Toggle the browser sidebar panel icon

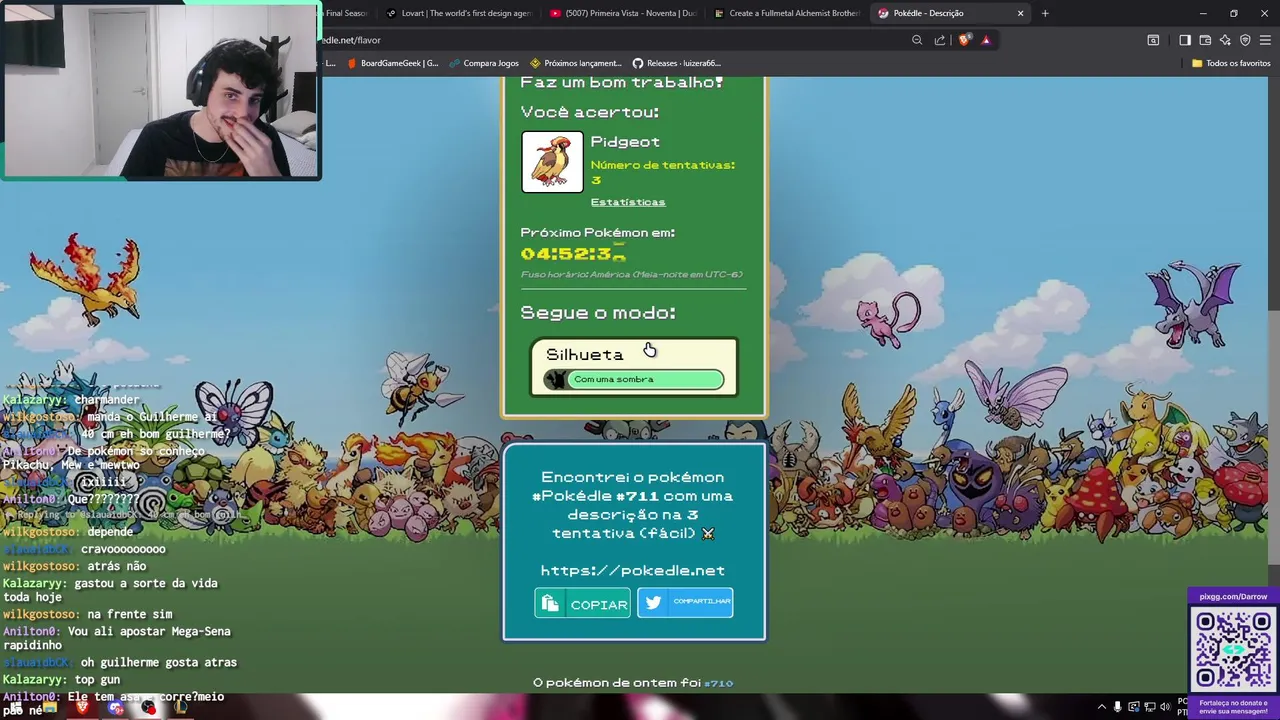click(x=1185, y=40)
